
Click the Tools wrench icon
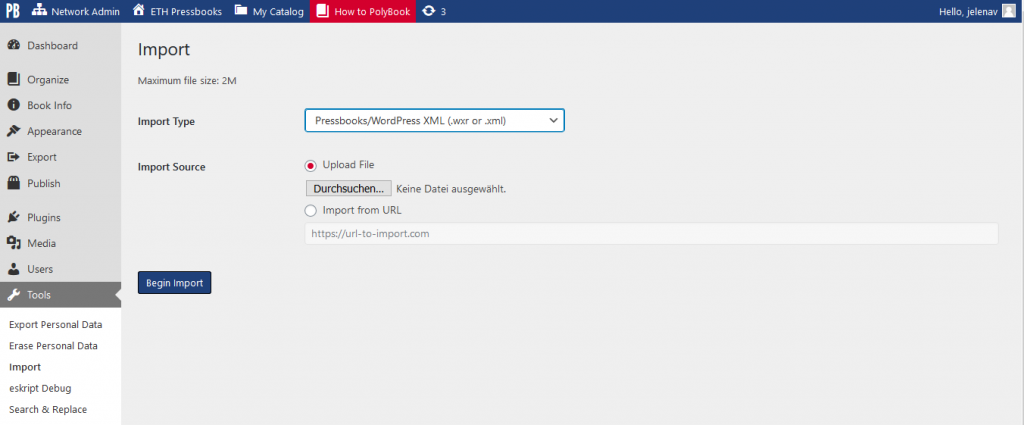click(13, 295)
